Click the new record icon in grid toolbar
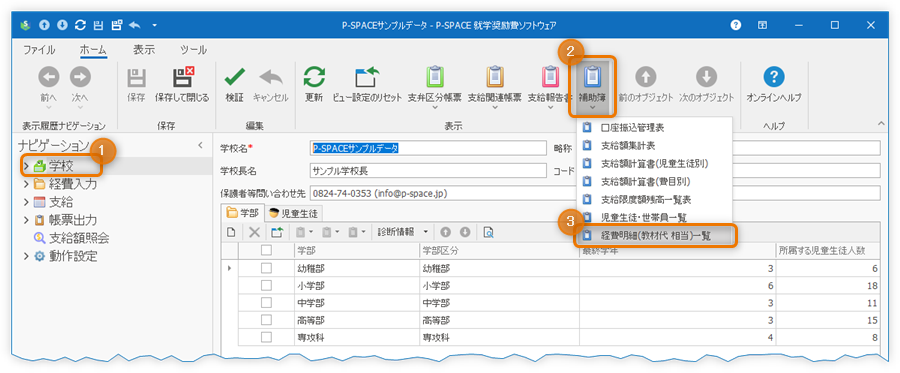The width and height of the screenshot is (900, 373). click(231, 232)
